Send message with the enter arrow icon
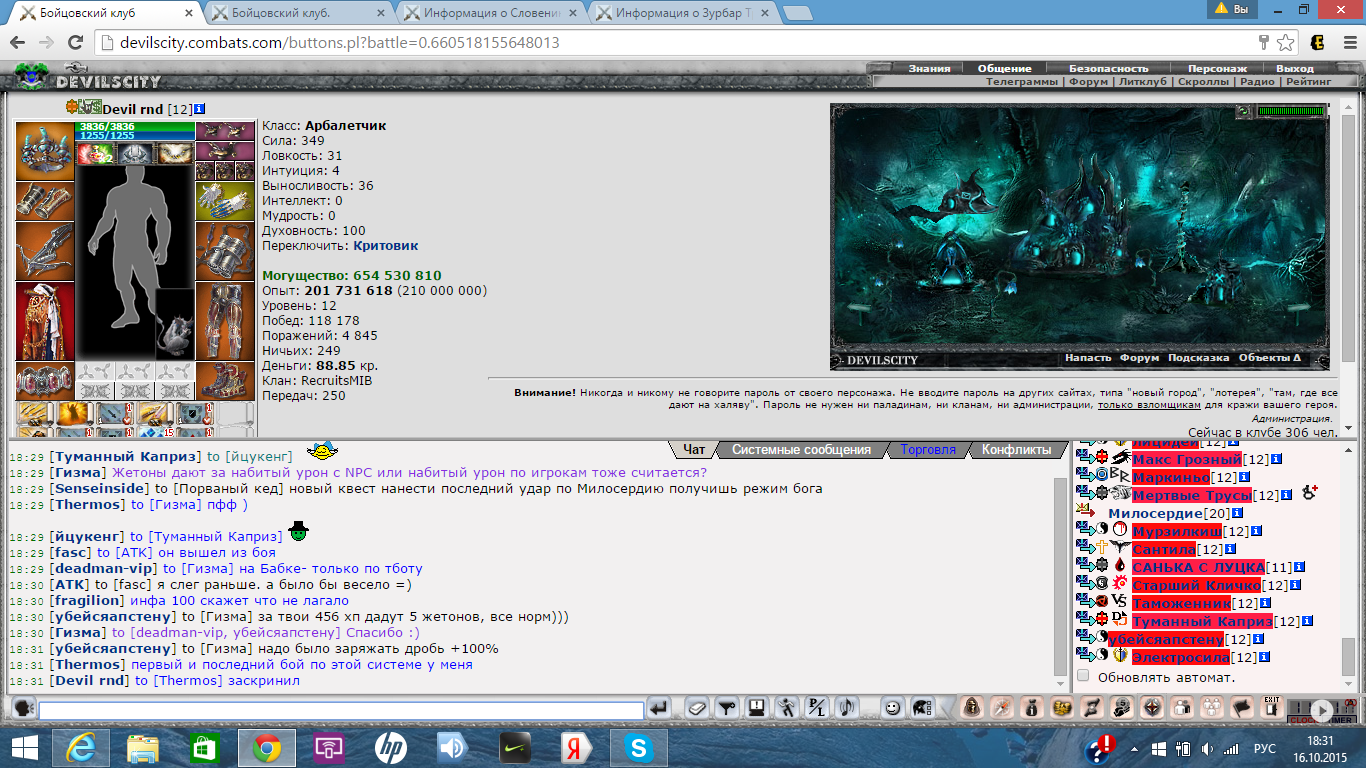 click(659, 708)
